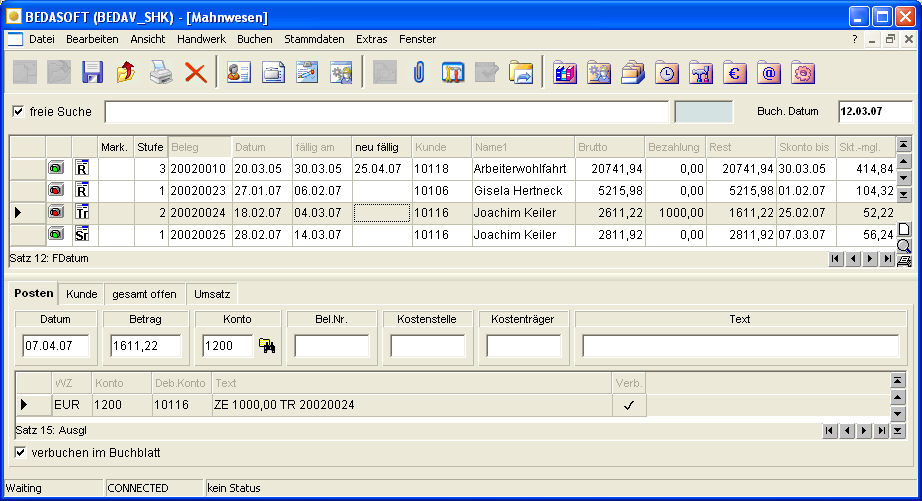Open the folder with @ symbol icon

click(769, 73)
